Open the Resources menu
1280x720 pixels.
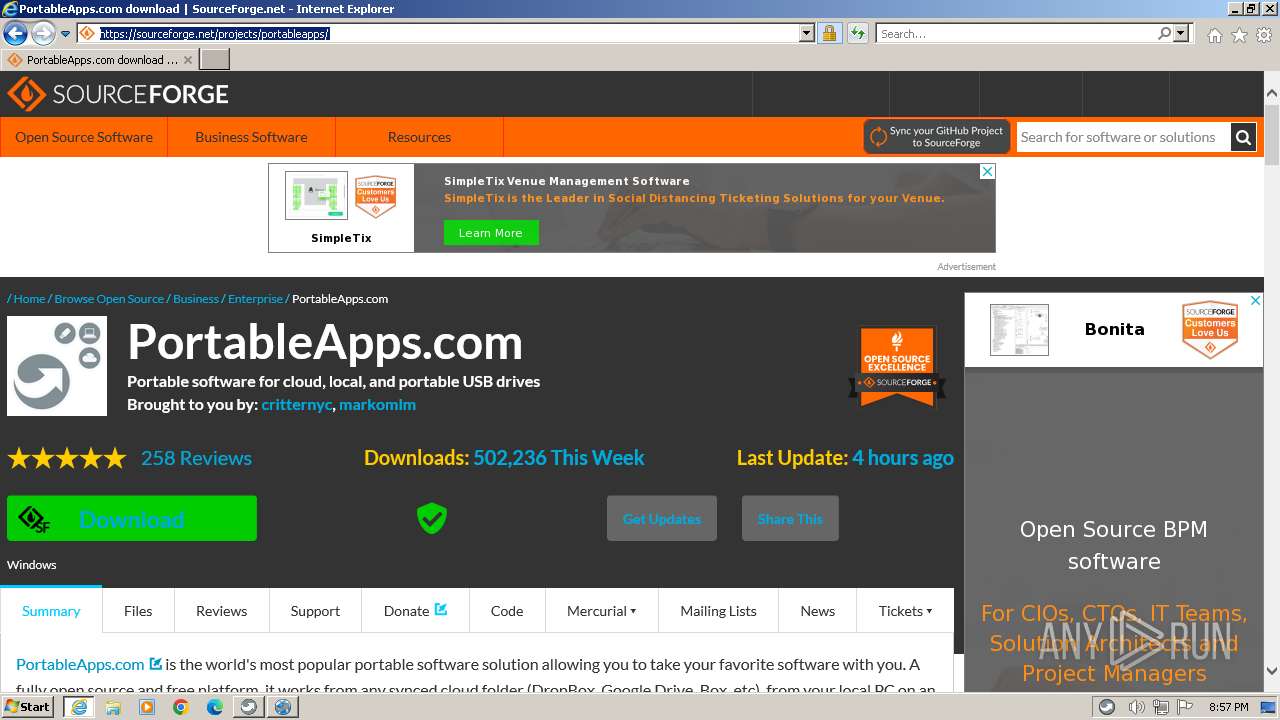[419, 137]
